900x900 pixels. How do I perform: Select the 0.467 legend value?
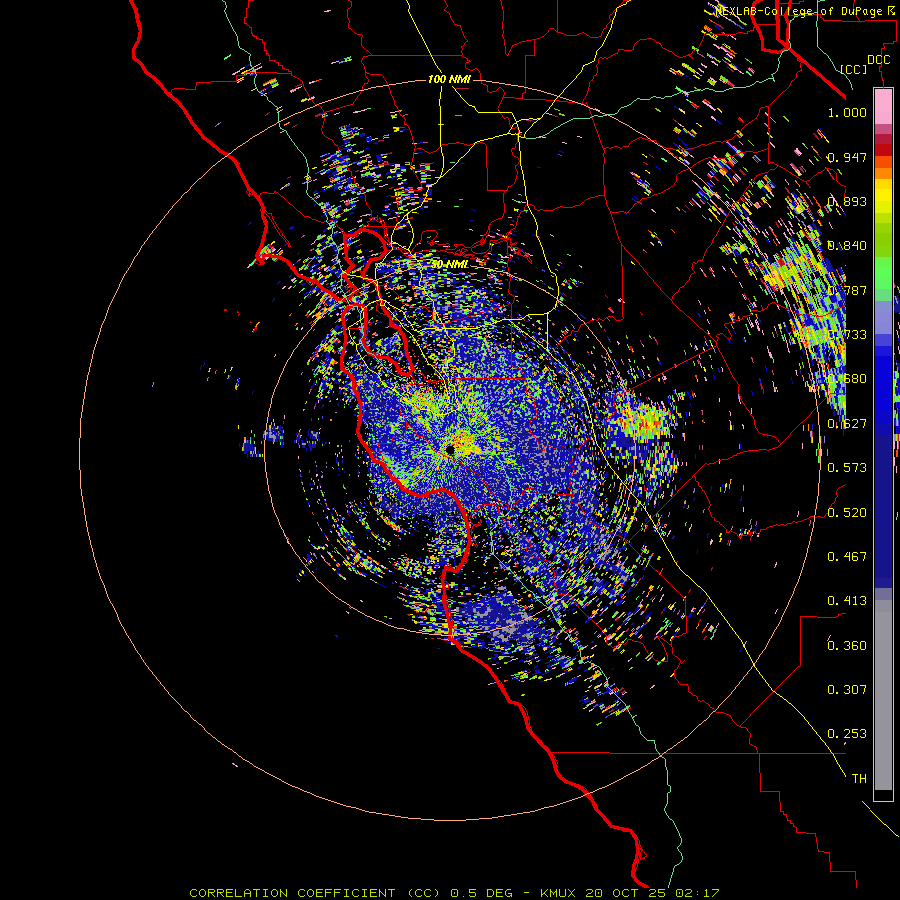[847, 557]
